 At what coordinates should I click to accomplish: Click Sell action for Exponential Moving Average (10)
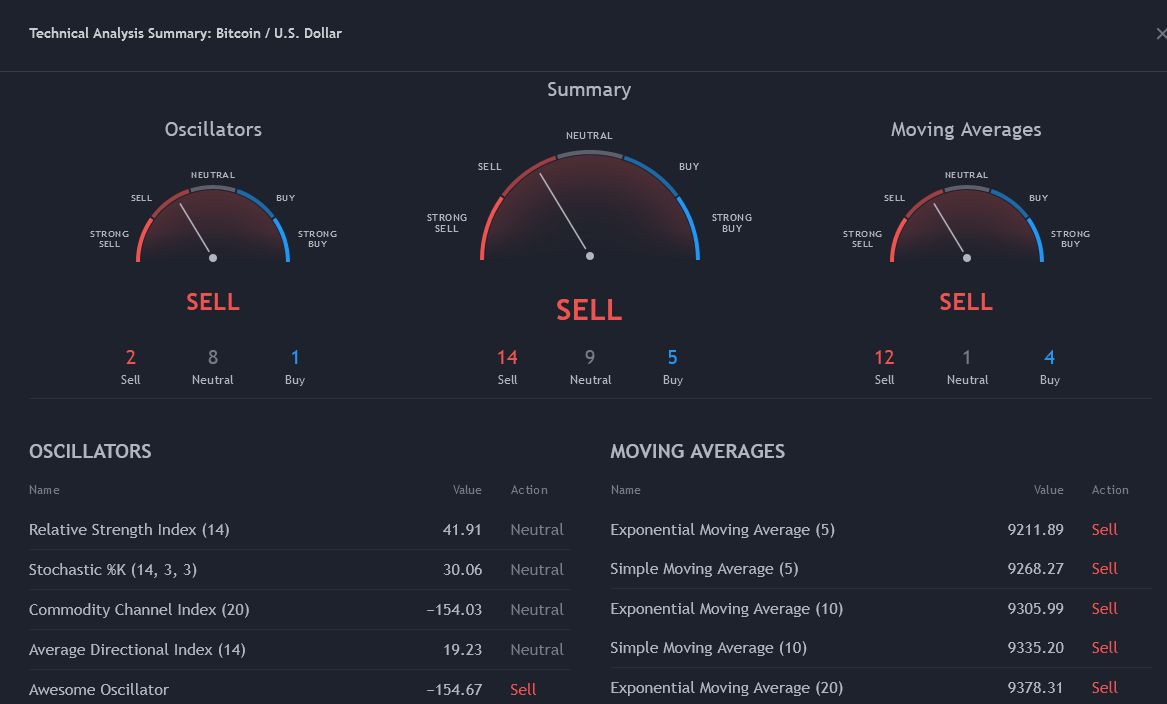[x=1104, y=609]
